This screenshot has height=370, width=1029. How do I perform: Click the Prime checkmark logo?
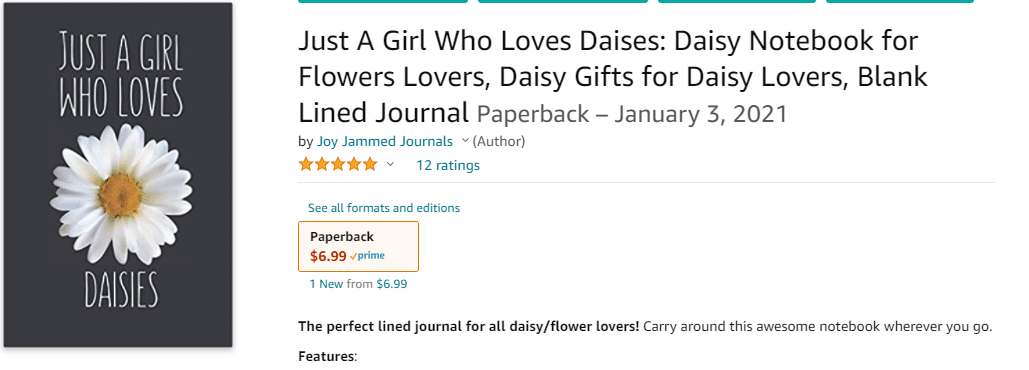click(x=368, y=256)
